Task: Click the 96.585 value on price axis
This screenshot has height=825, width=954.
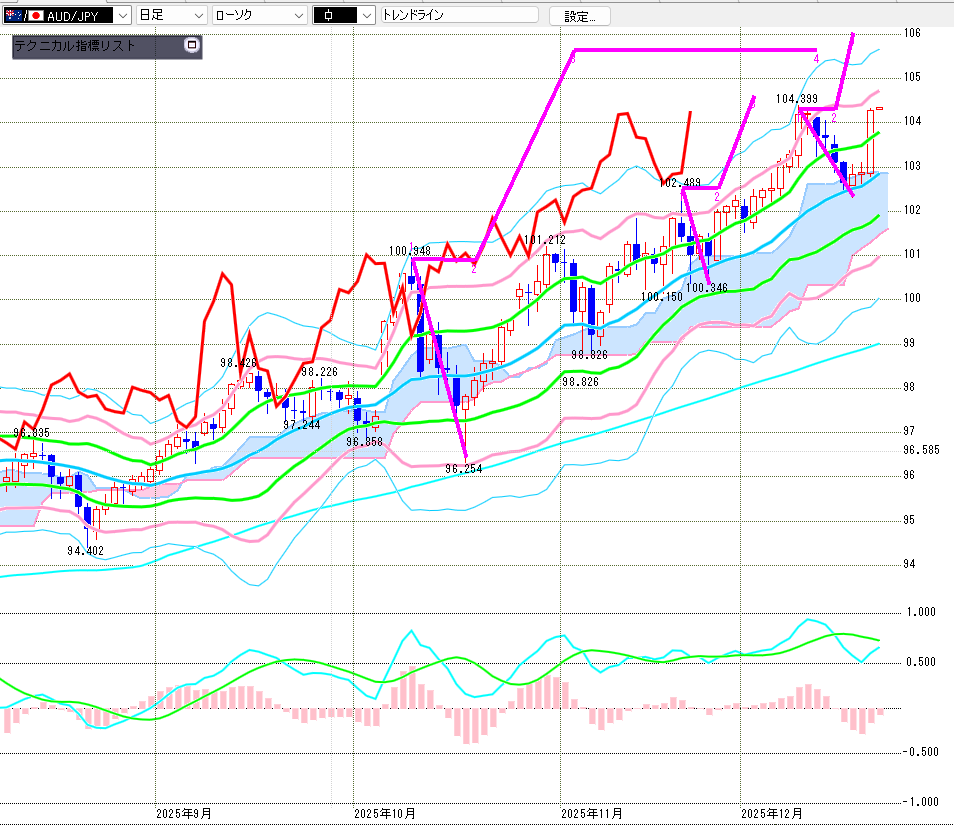Action: point(921,450)
